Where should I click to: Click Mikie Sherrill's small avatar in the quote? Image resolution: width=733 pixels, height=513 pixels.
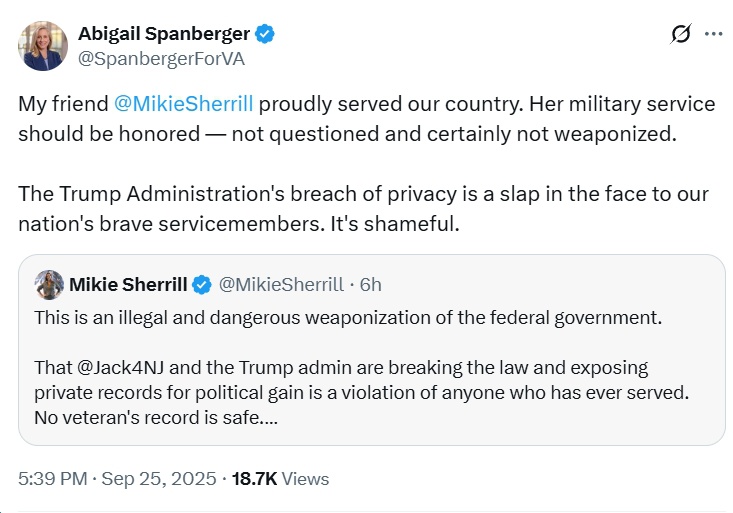(x=49, y=284)
